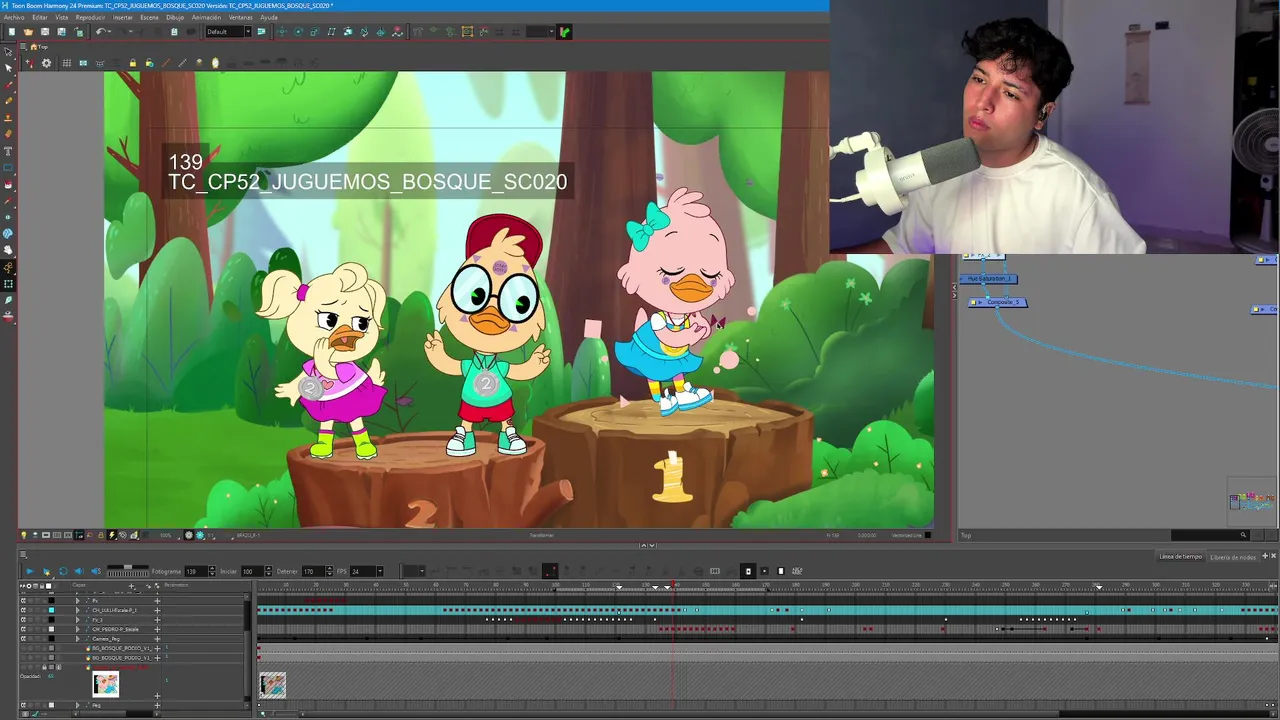Click the workspace manager icon next to Default
Screen dimensions: 1280x720
click(261, 32)
